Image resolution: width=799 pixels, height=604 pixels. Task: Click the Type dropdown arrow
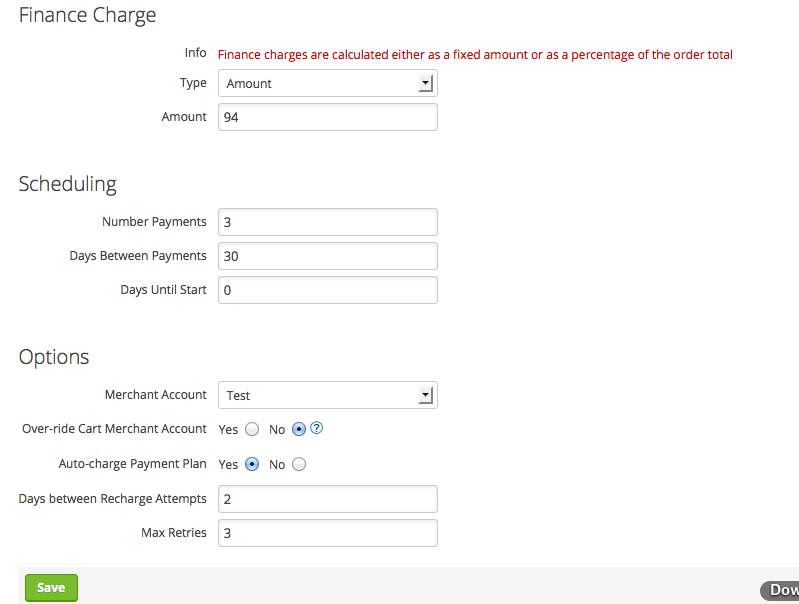click(x=425, y=83)
